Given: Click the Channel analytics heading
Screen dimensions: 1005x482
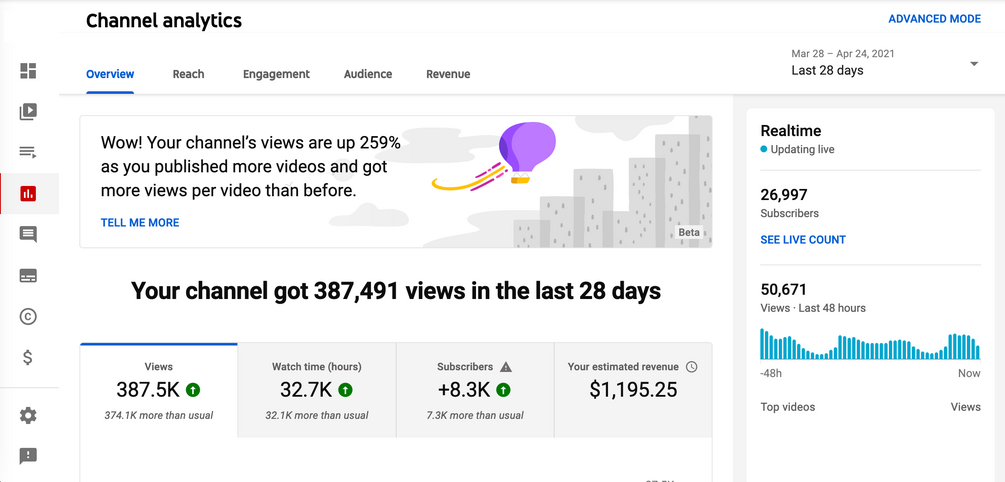Looking at the screenshot, I should click(x=164, y=21).
